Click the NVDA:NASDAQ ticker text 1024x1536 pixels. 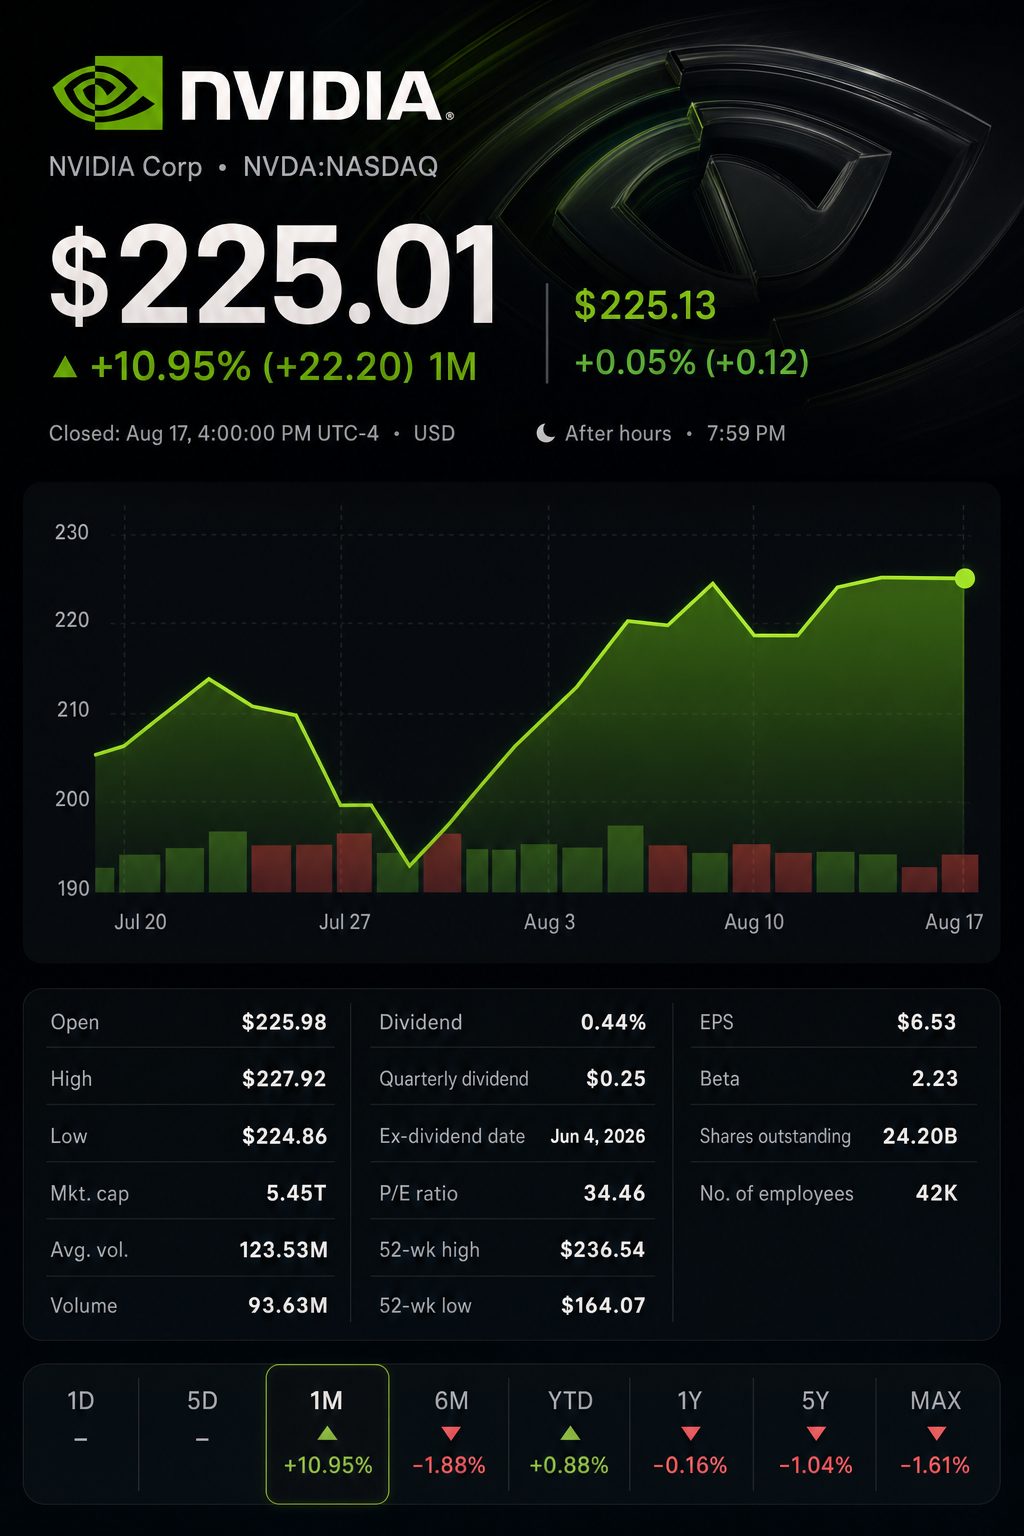click(x=340, y=166)
